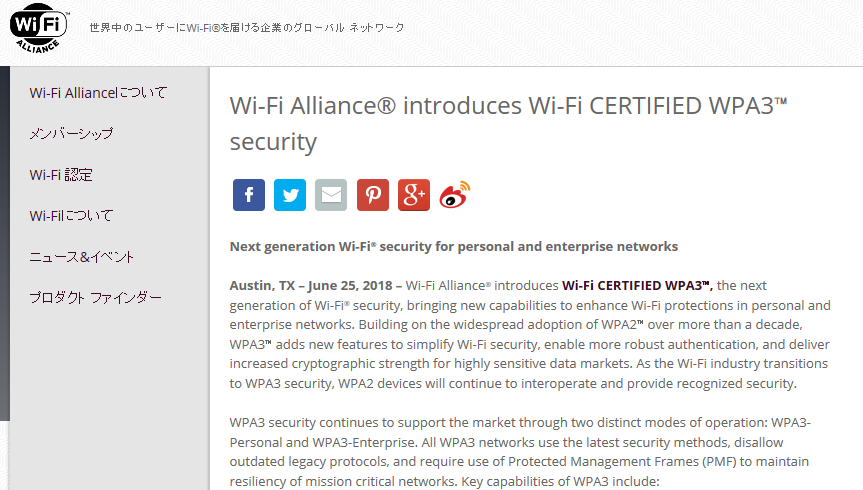The width and height of the screenshot is (863, 490).
Task: Click the WPA3 security article headline
Action: point(508,123)
